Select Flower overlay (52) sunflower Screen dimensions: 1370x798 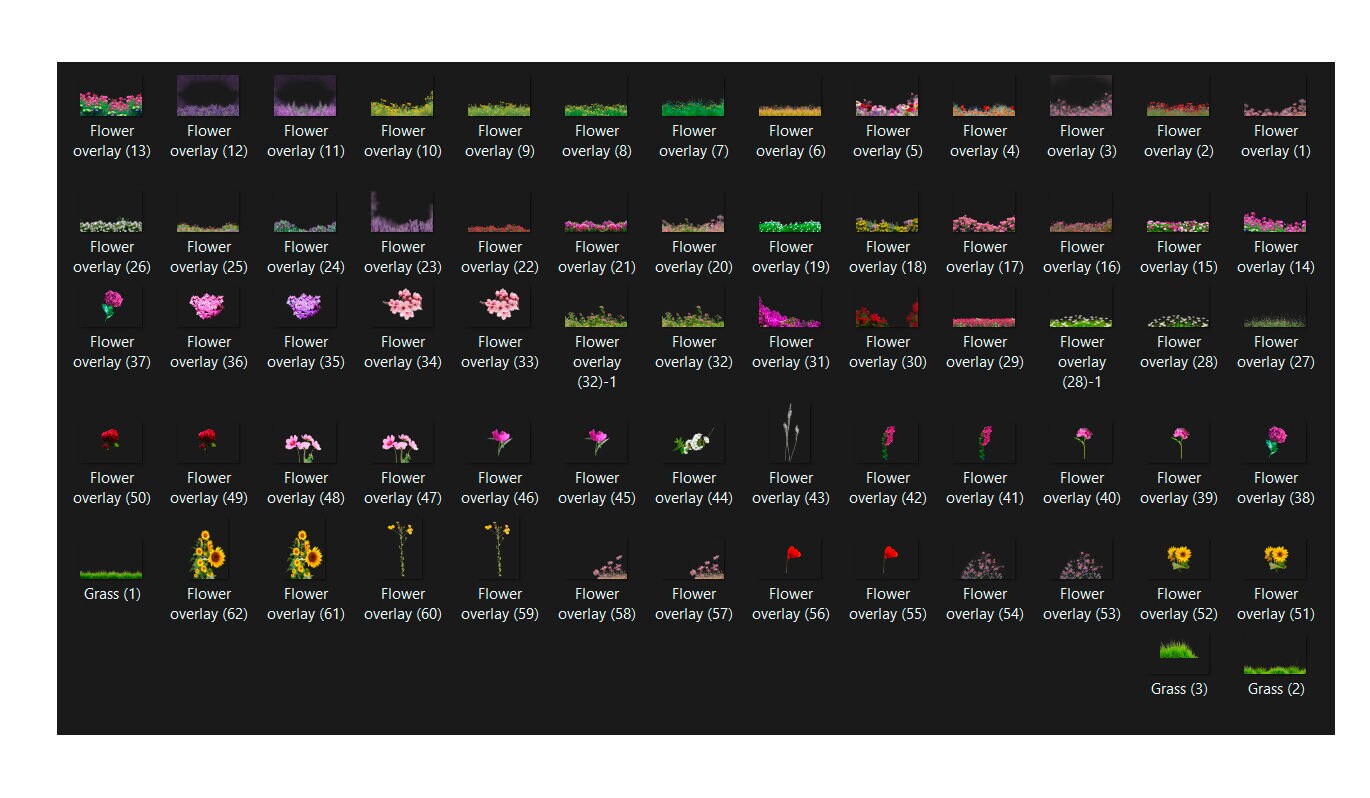[x=1178, y=559]
